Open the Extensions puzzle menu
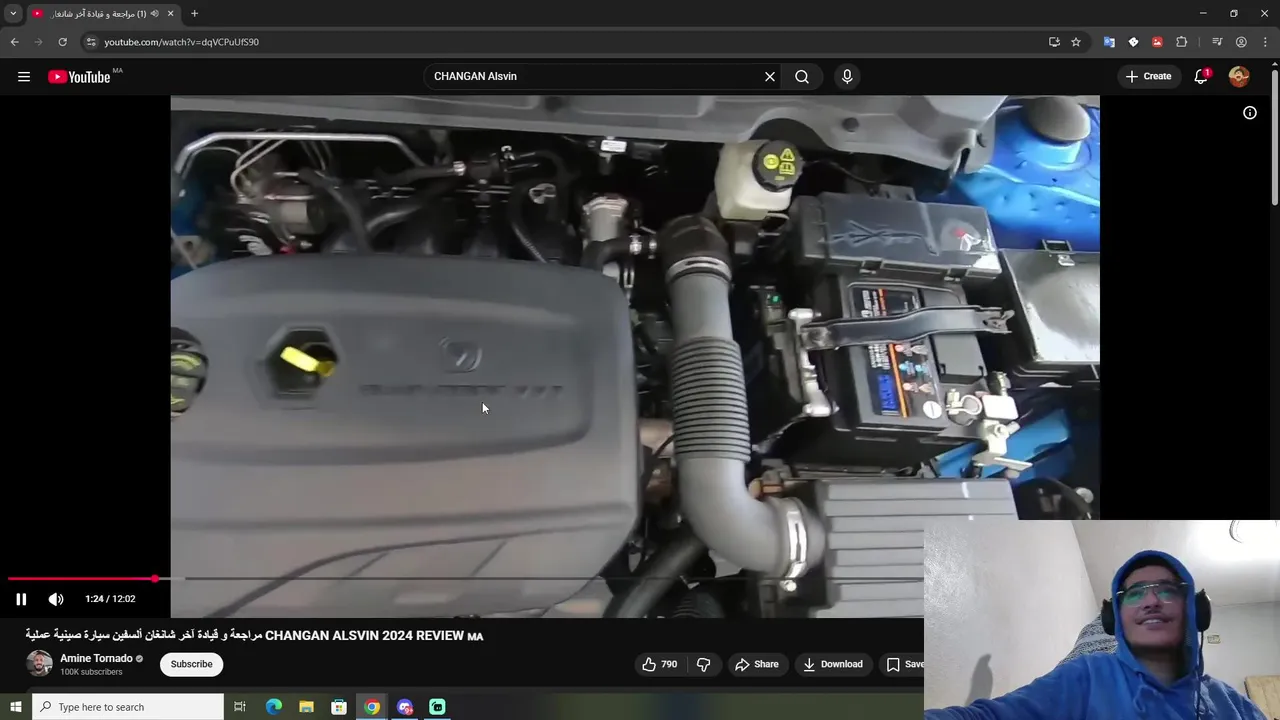The image size is (1280, 720). click(1181, 42)
